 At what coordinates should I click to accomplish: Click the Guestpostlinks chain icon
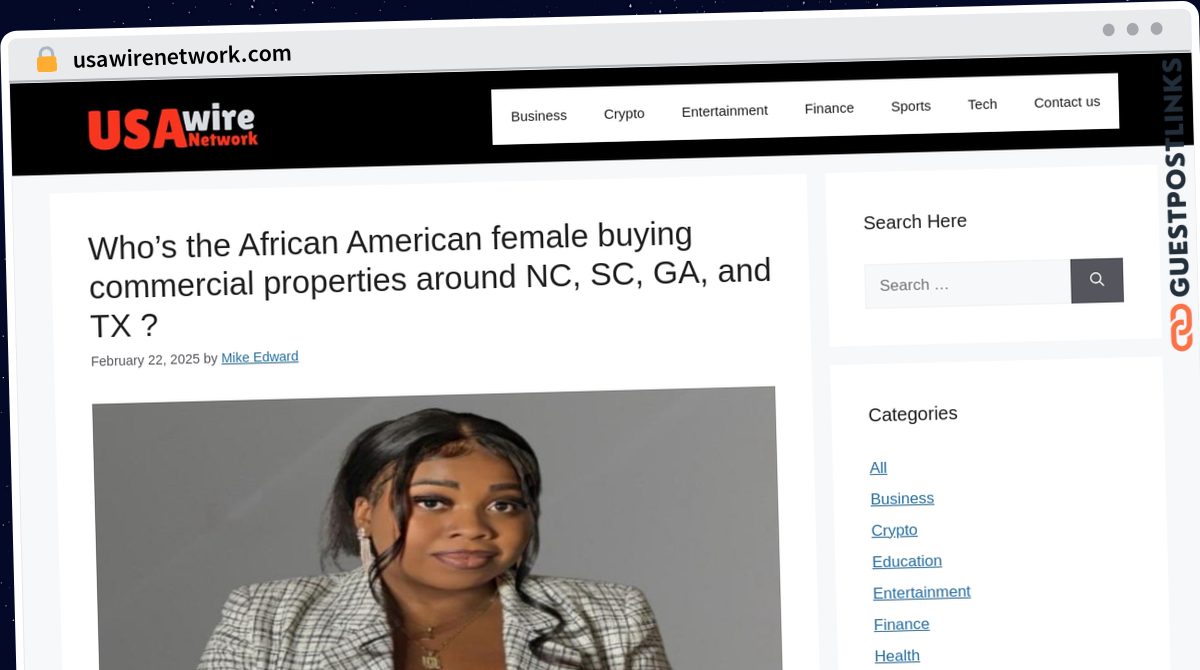[x=1182, y=328]
